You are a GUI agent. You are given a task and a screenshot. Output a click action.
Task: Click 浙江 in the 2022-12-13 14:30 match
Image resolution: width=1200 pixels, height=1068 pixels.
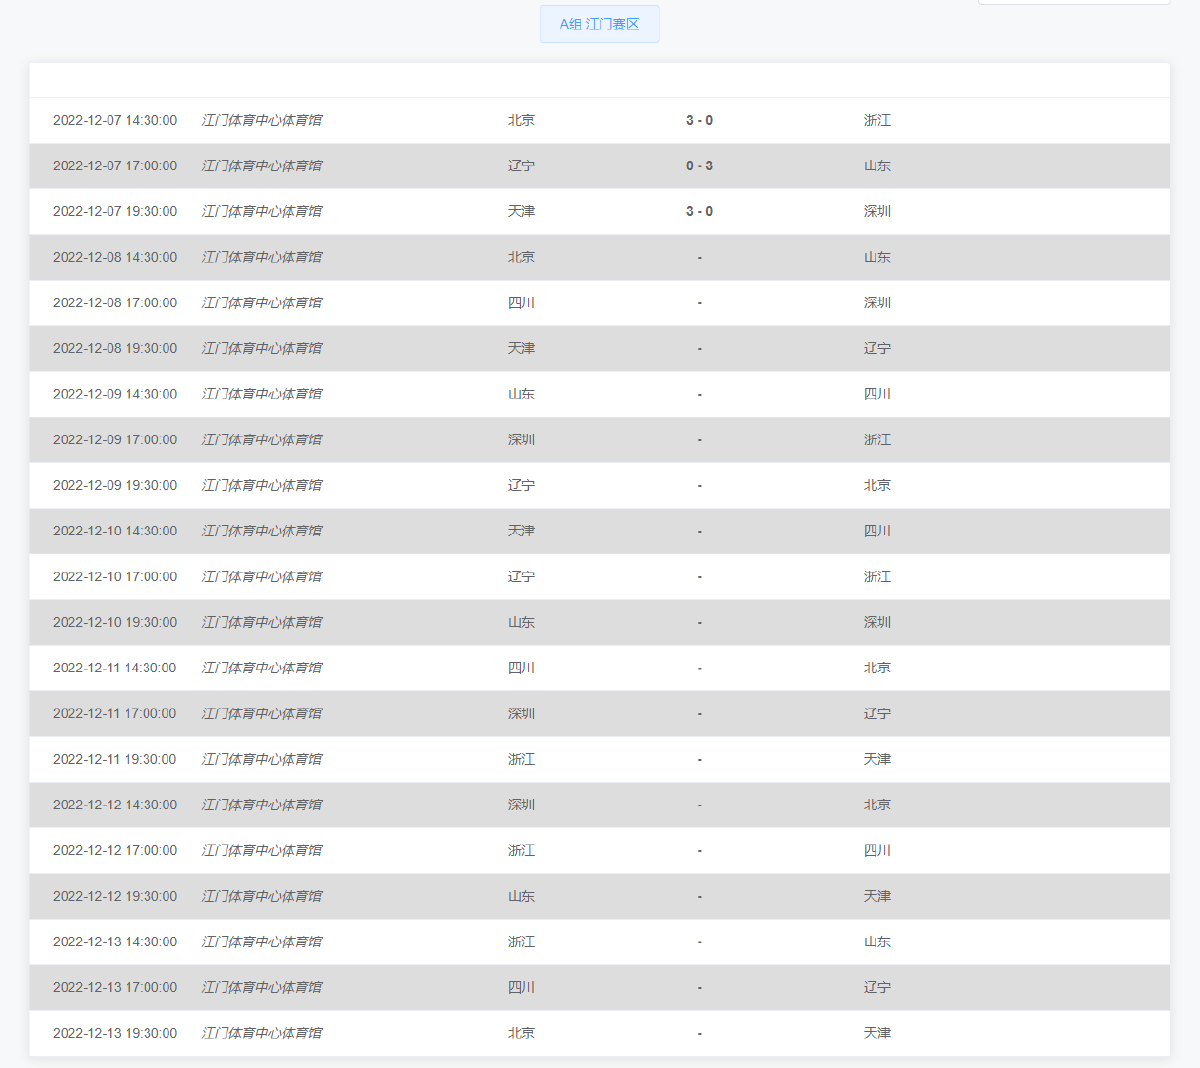click(x=521, y=942)
